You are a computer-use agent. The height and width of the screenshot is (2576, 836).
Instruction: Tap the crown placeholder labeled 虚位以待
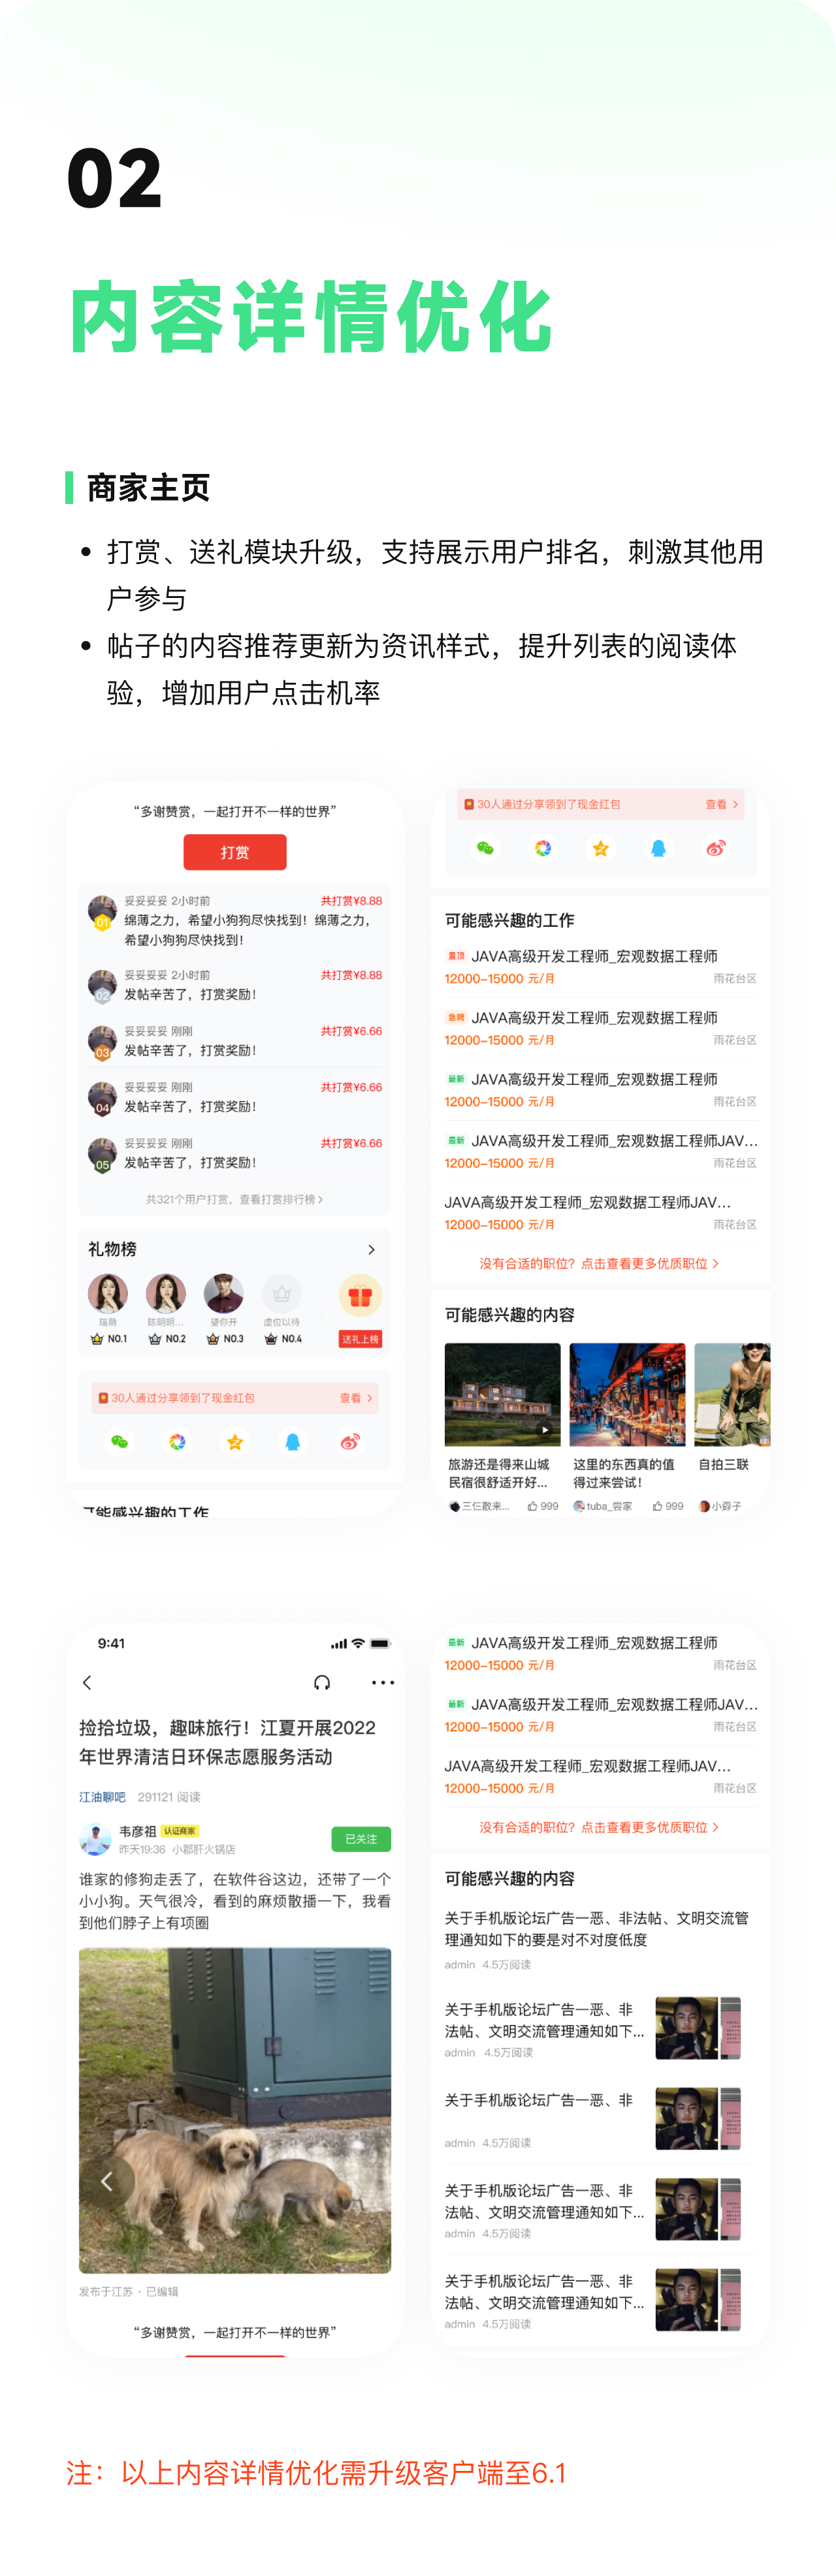click(x=282, y=1294)
